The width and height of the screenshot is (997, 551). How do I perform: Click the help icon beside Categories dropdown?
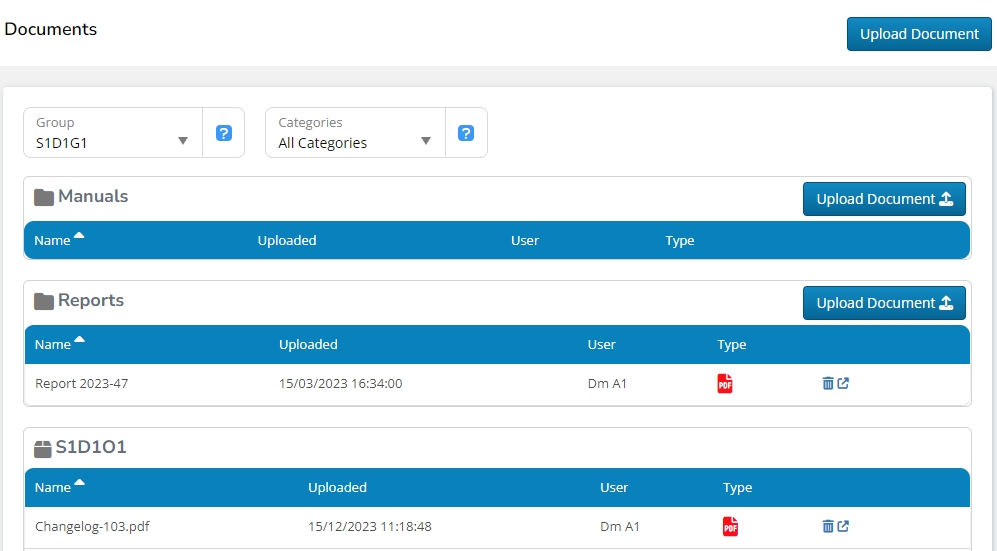466,133
